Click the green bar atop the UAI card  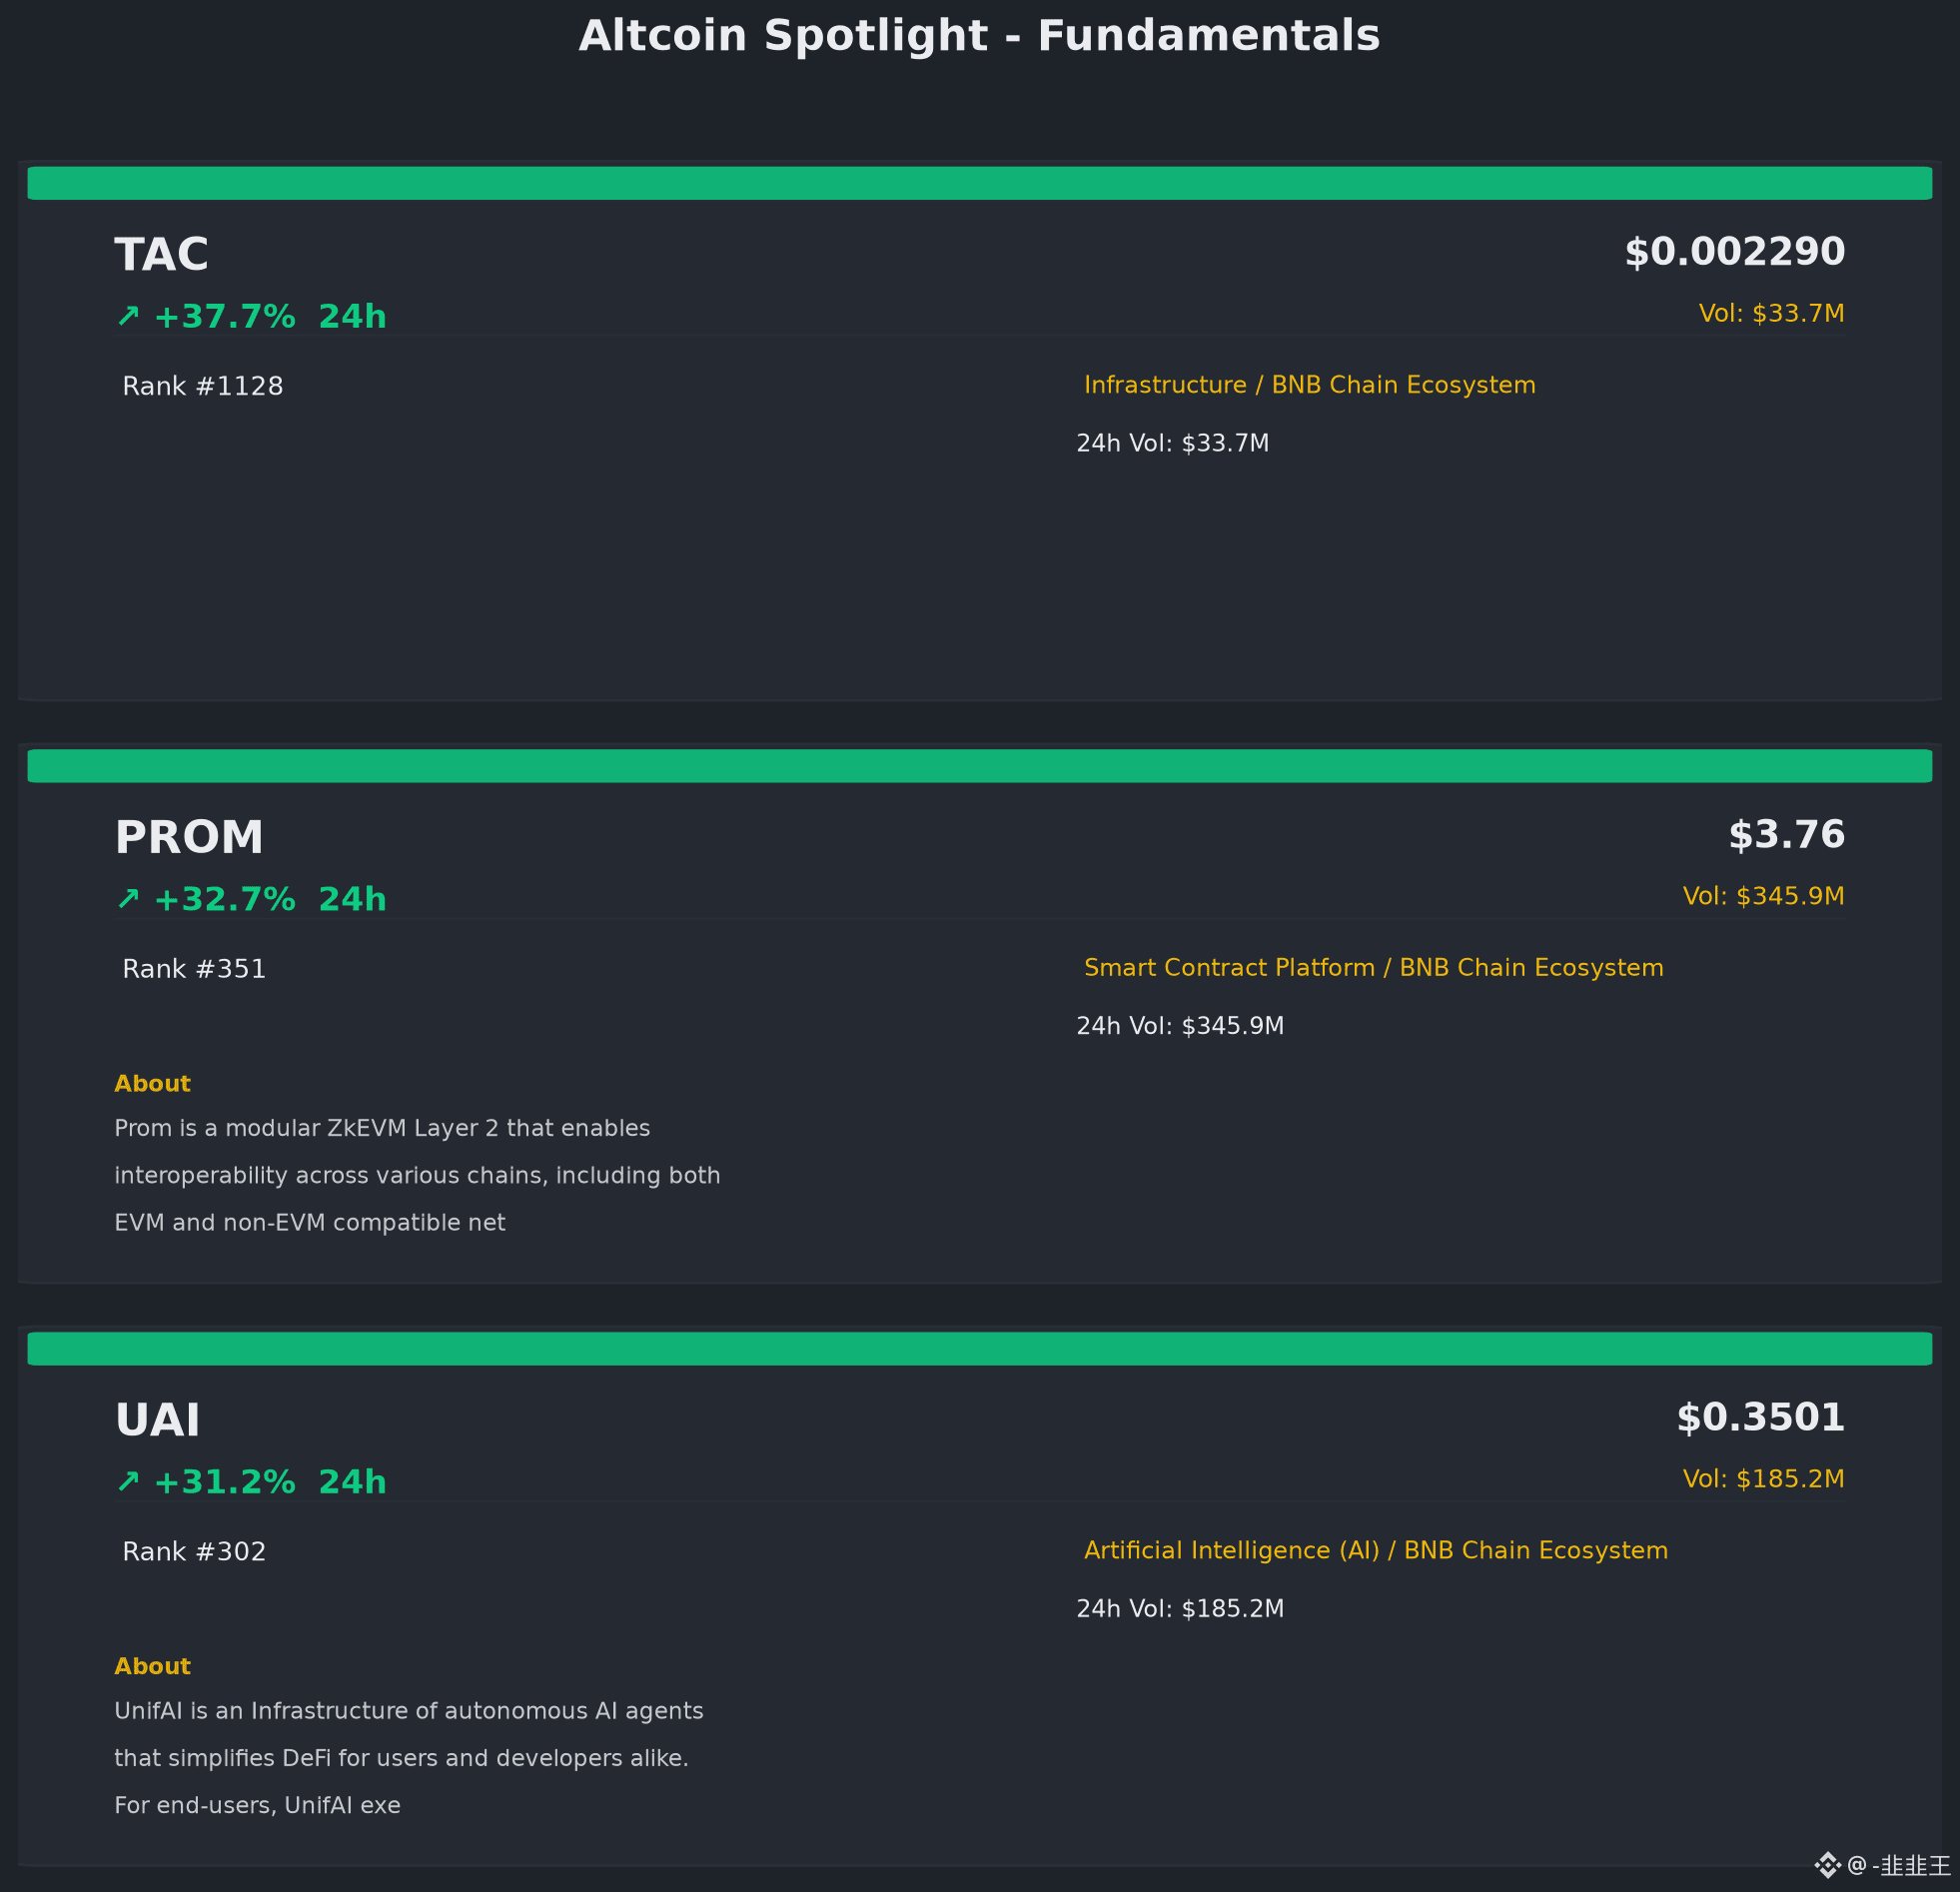(980, 1348)
